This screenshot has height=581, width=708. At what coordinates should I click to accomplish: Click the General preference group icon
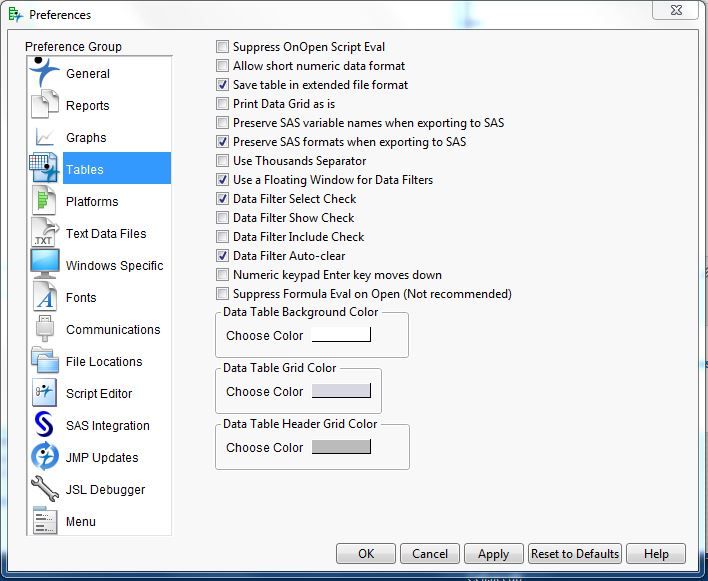44,71
